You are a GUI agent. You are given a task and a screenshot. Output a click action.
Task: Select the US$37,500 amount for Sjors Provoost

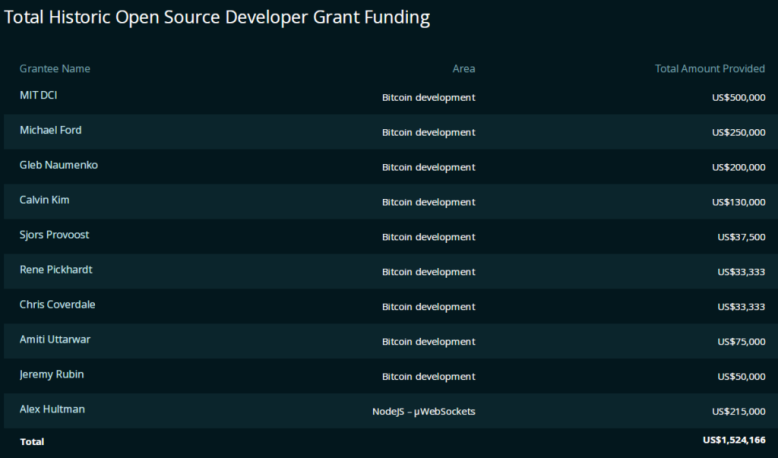click(x=741, y=237)
